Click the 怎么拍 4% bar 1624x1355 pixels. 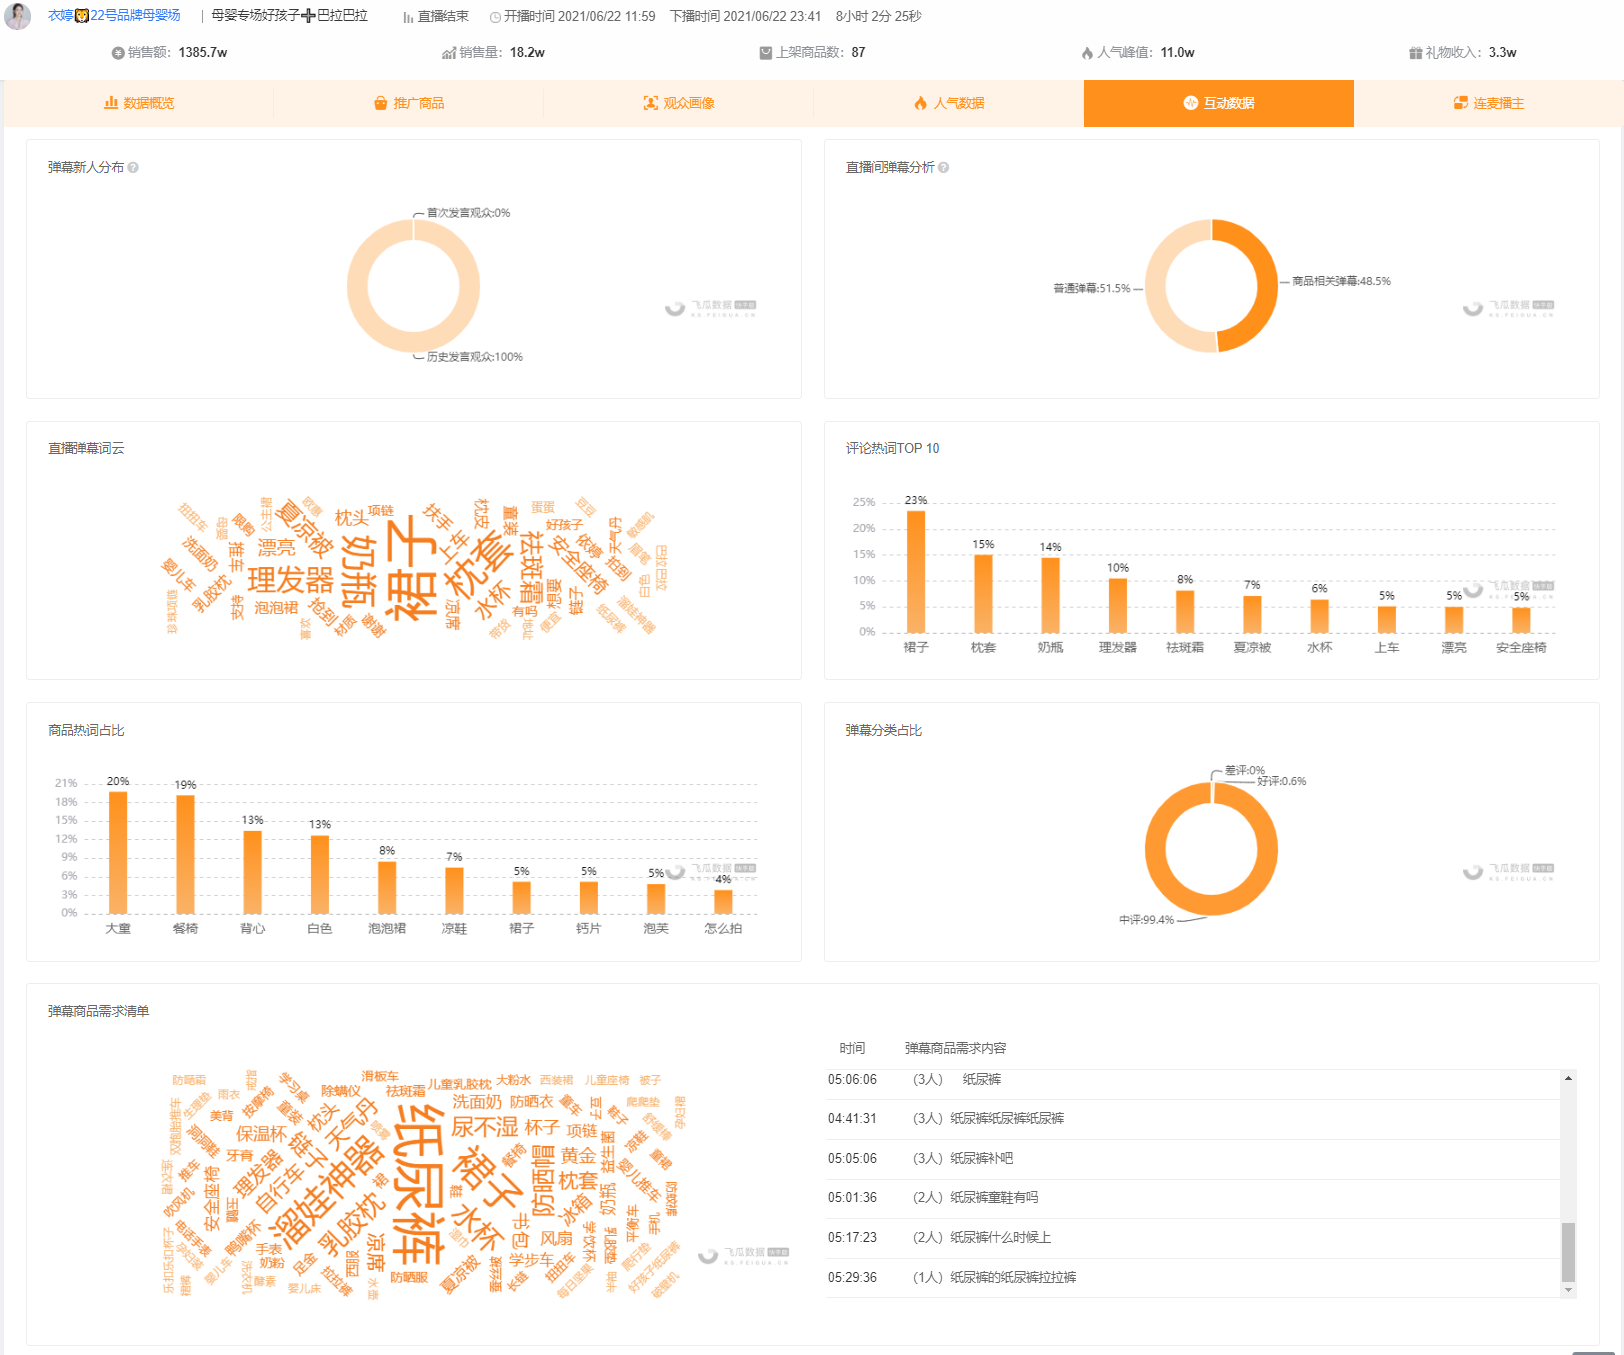723,902
